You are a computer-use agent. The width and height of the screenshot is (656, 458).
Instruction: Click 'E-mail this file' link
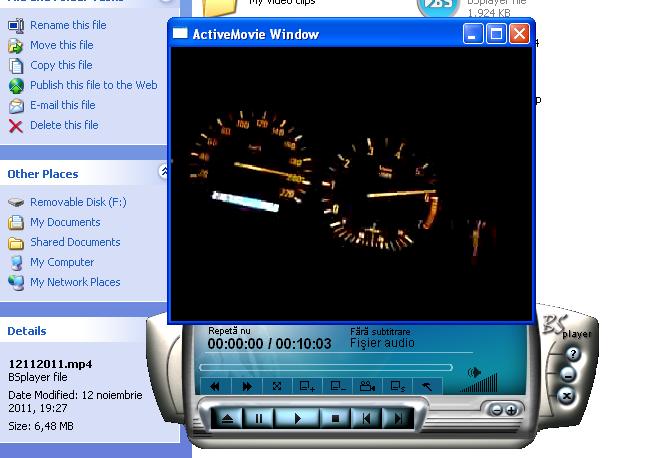tap(63, 105)
